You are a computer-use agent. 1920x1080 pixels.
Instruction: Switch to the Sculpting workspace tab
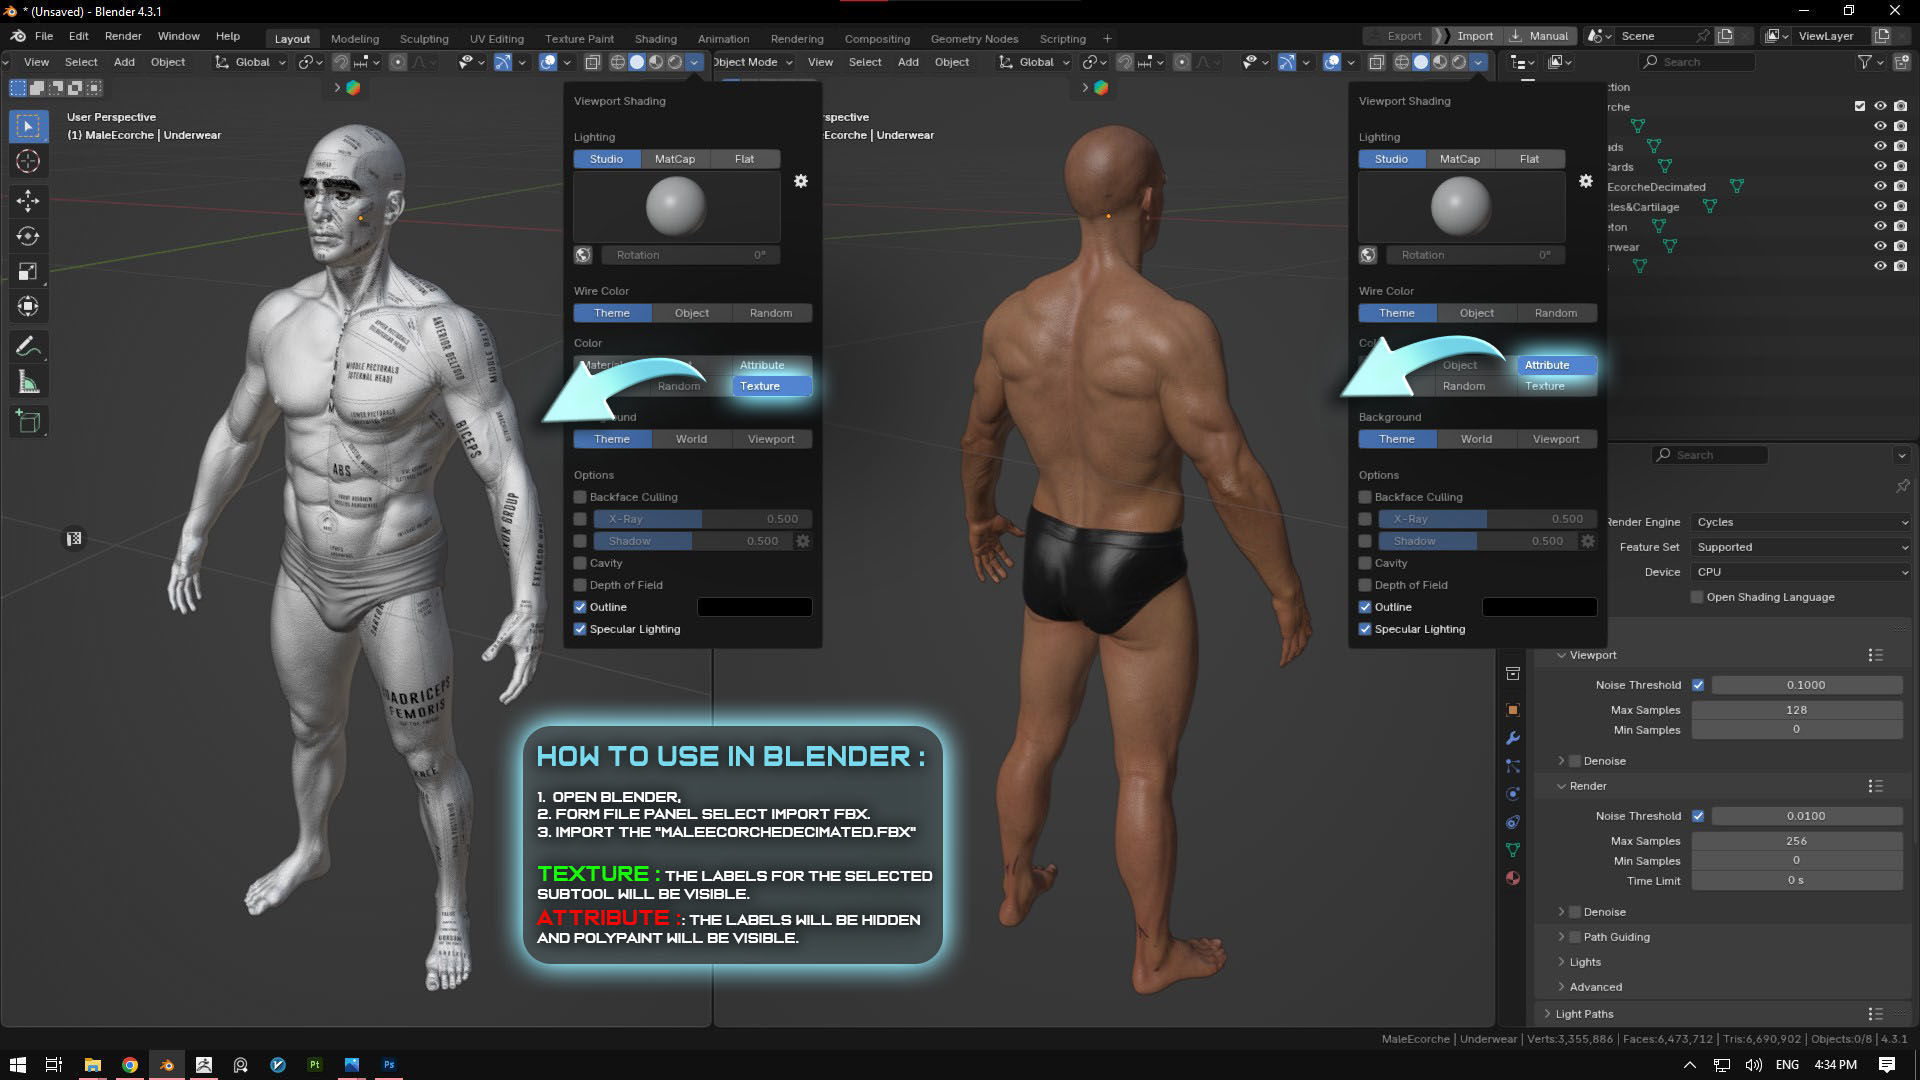click(424, 39)
